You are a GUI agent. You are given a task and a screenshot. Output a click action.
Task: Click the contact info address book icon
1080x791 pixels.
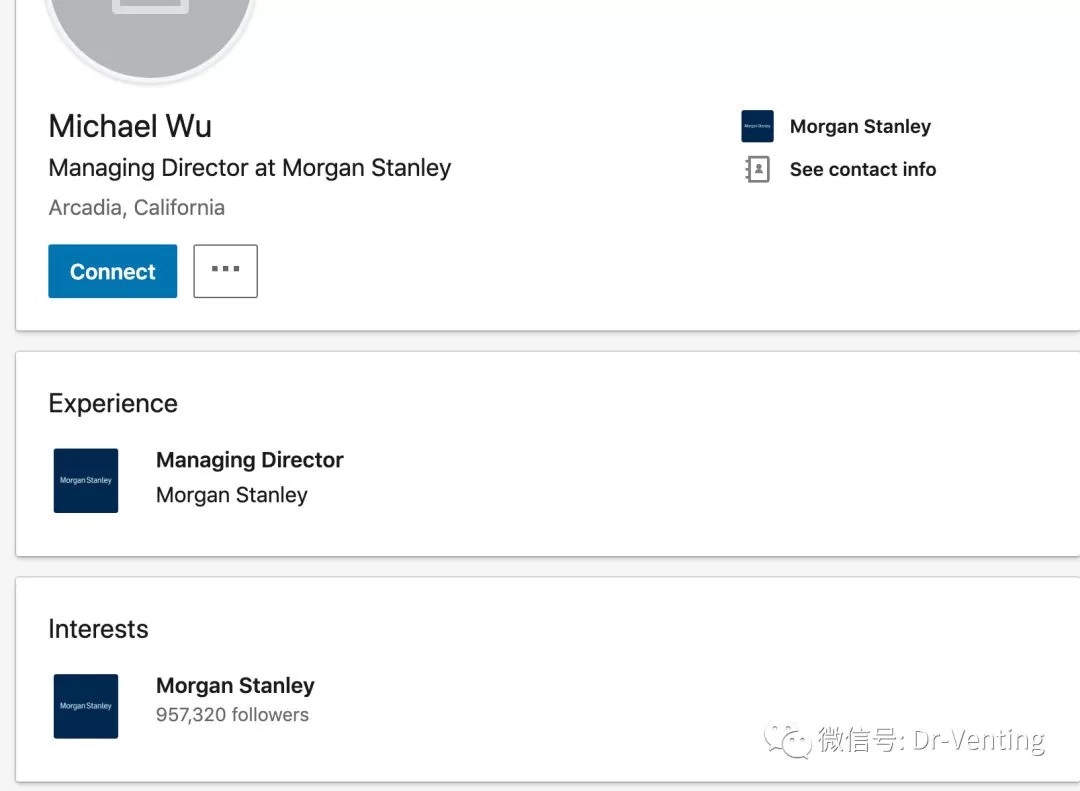[757, 169]
